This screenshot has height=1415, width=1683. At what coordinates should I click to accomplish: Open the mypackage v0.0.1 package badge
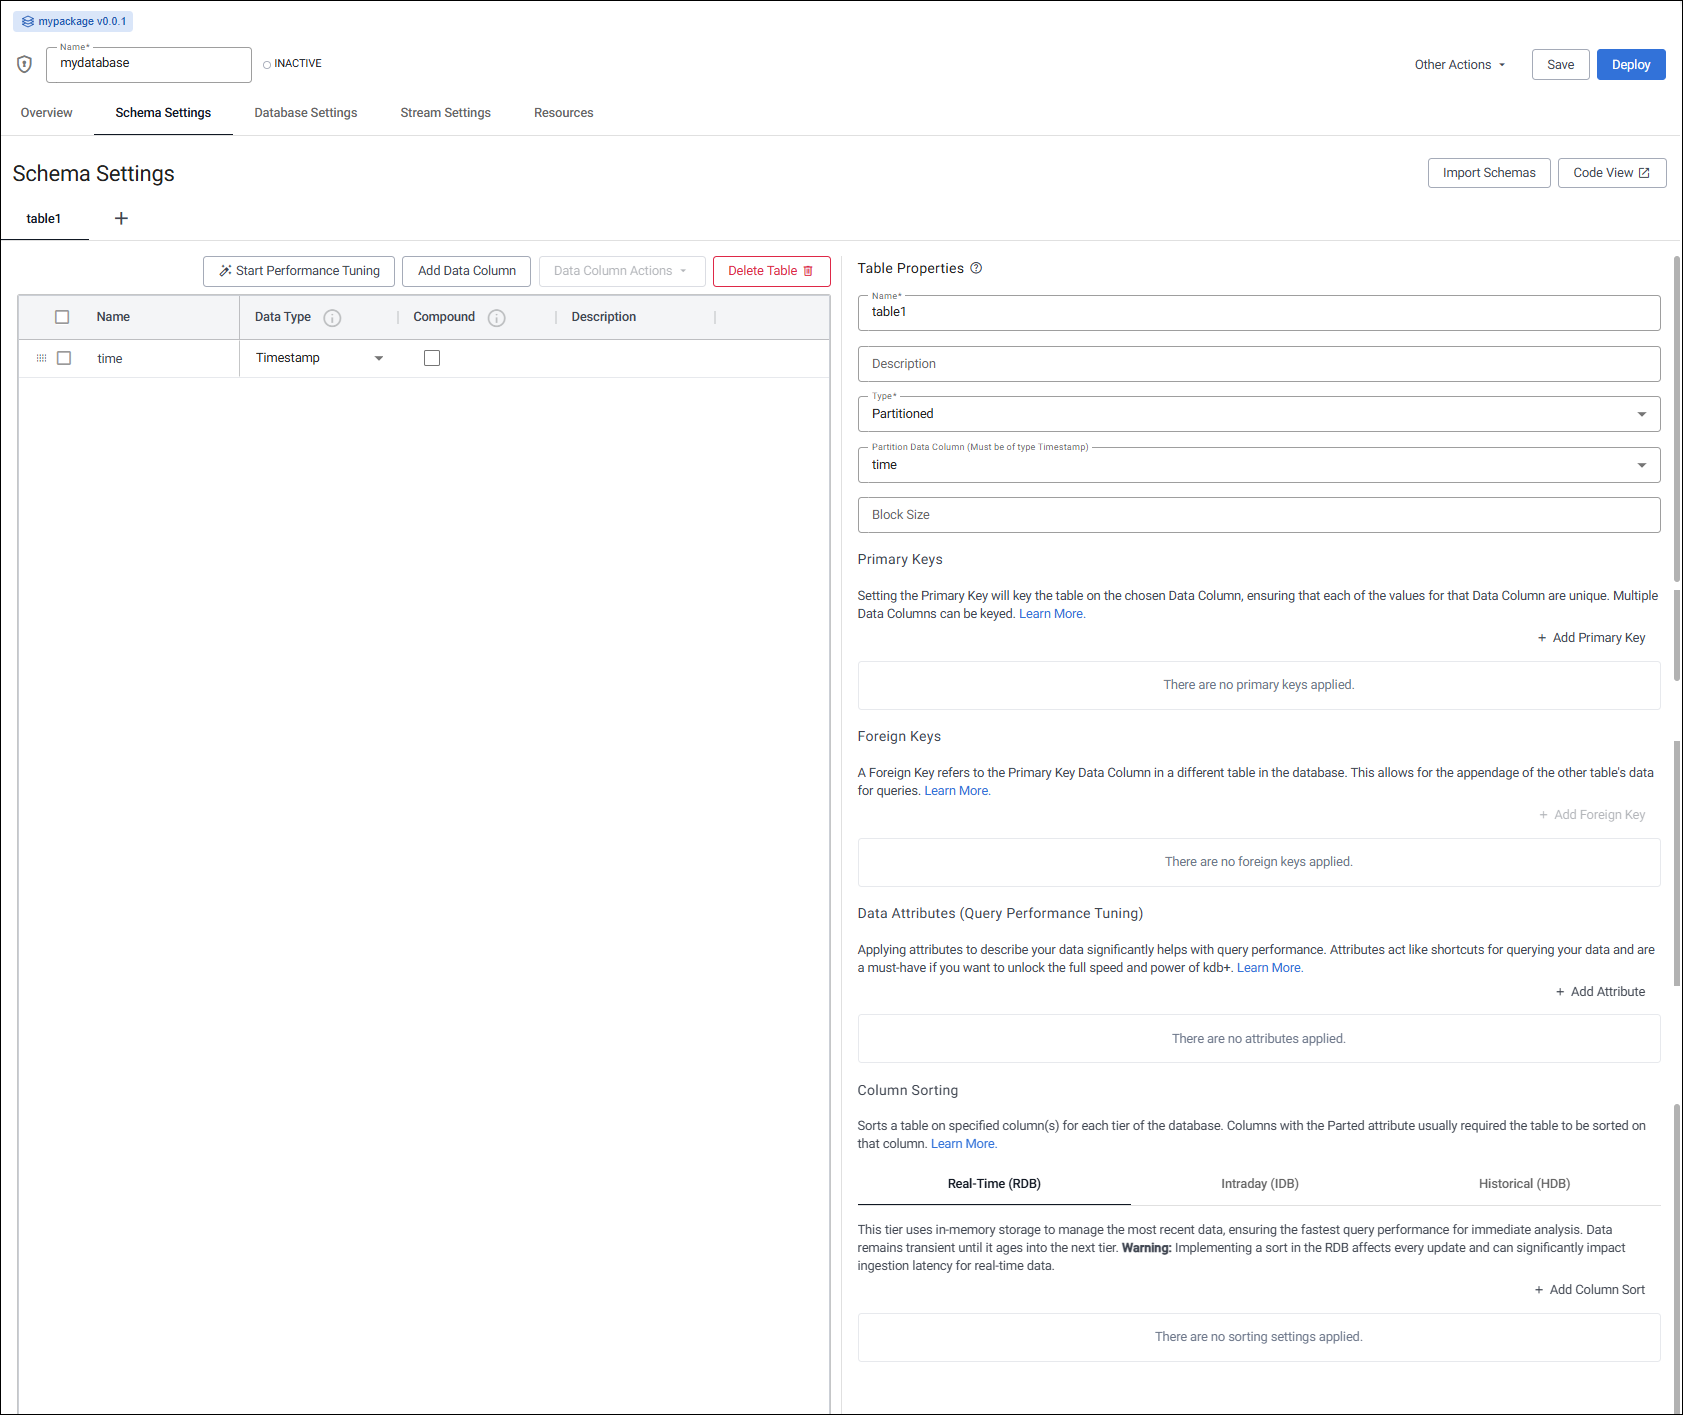[72, 20]
